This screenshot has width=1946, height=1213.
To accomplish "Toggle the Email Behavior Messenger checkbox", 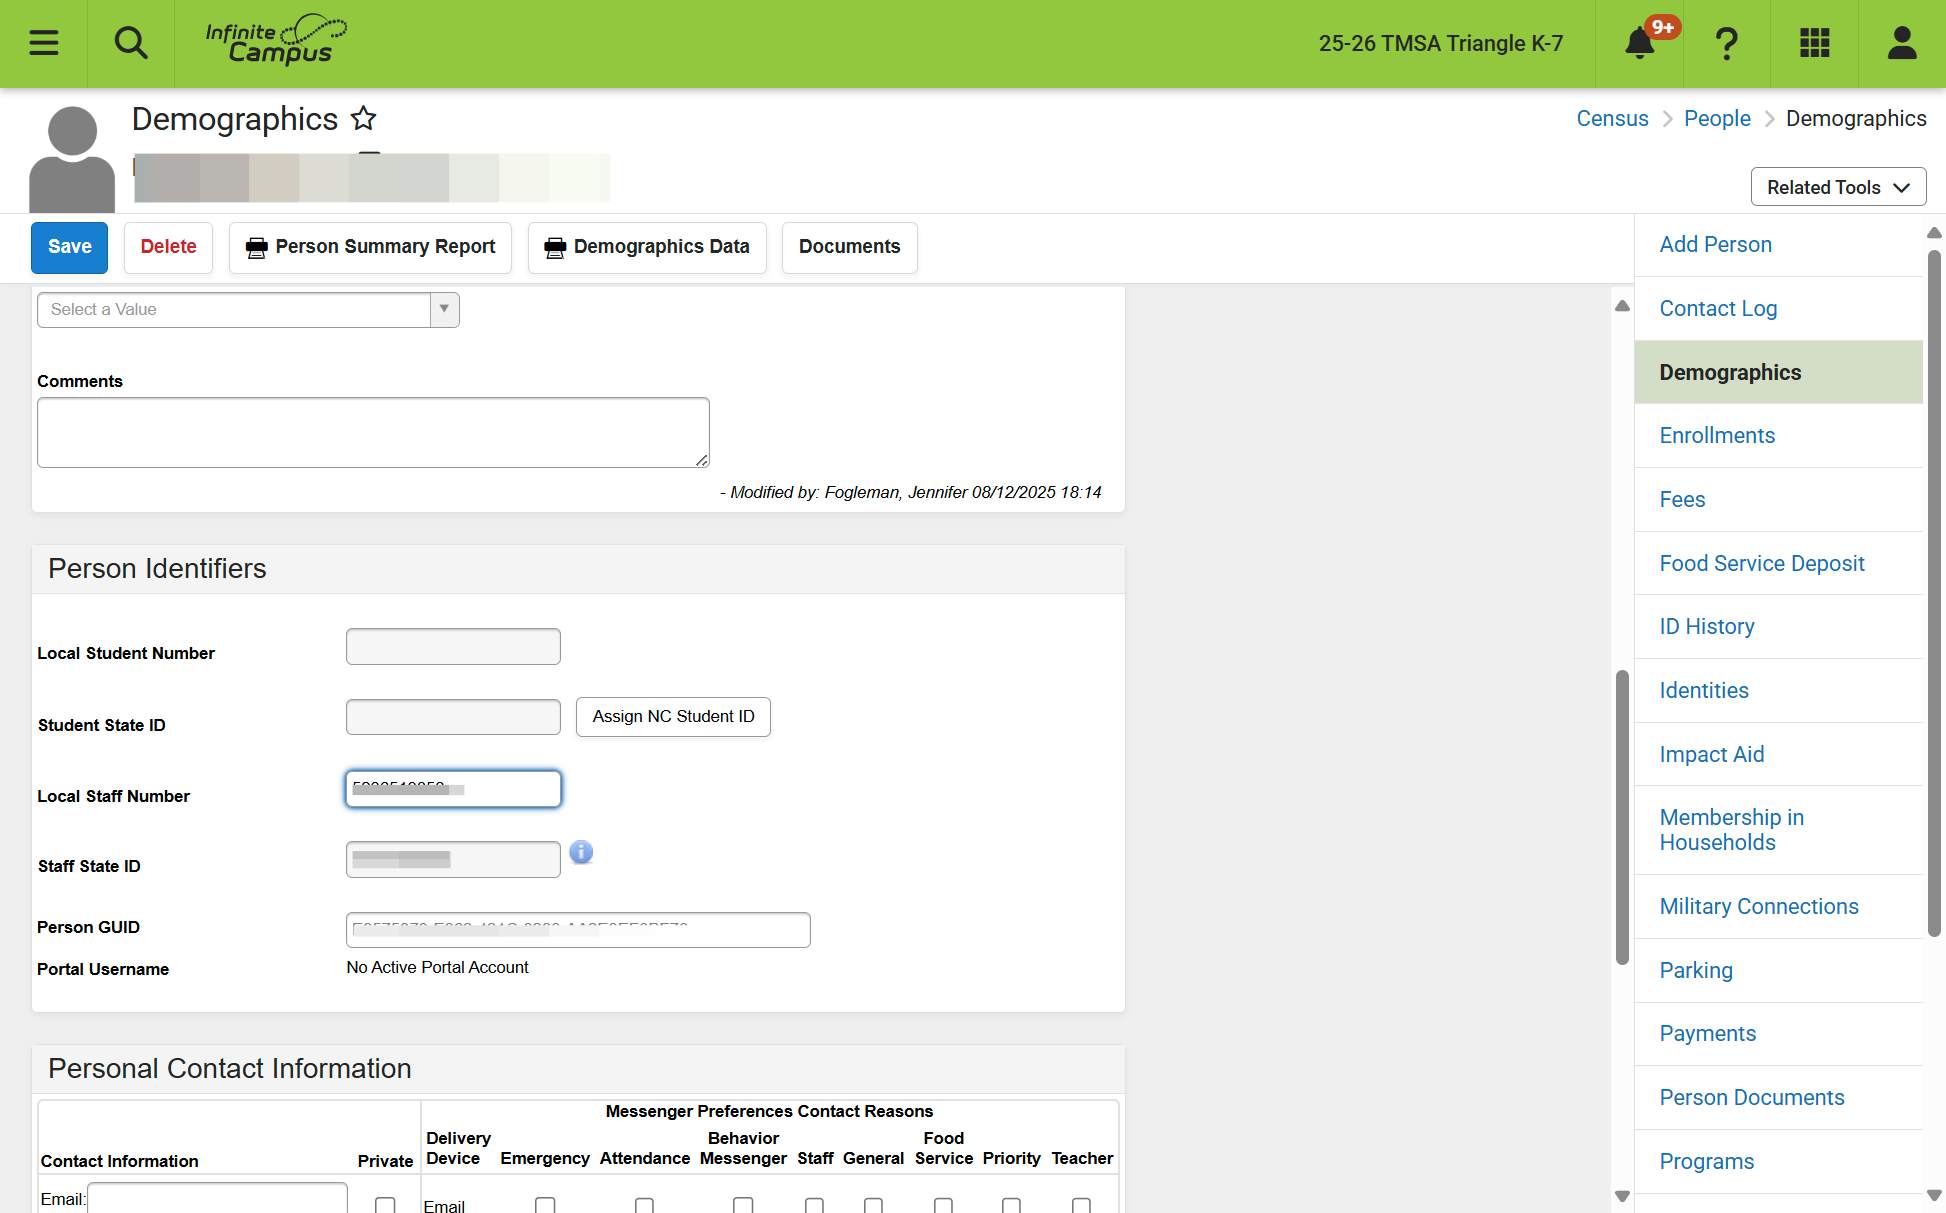I will pos(743,1205).
